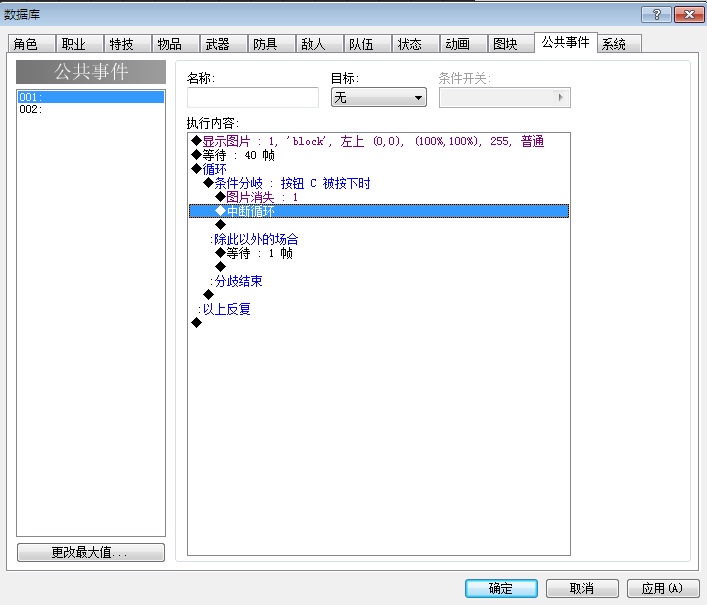Viewport: 707px width, 605px height.
Task: Click the help question mark button
Action: [x=656, y=14]
